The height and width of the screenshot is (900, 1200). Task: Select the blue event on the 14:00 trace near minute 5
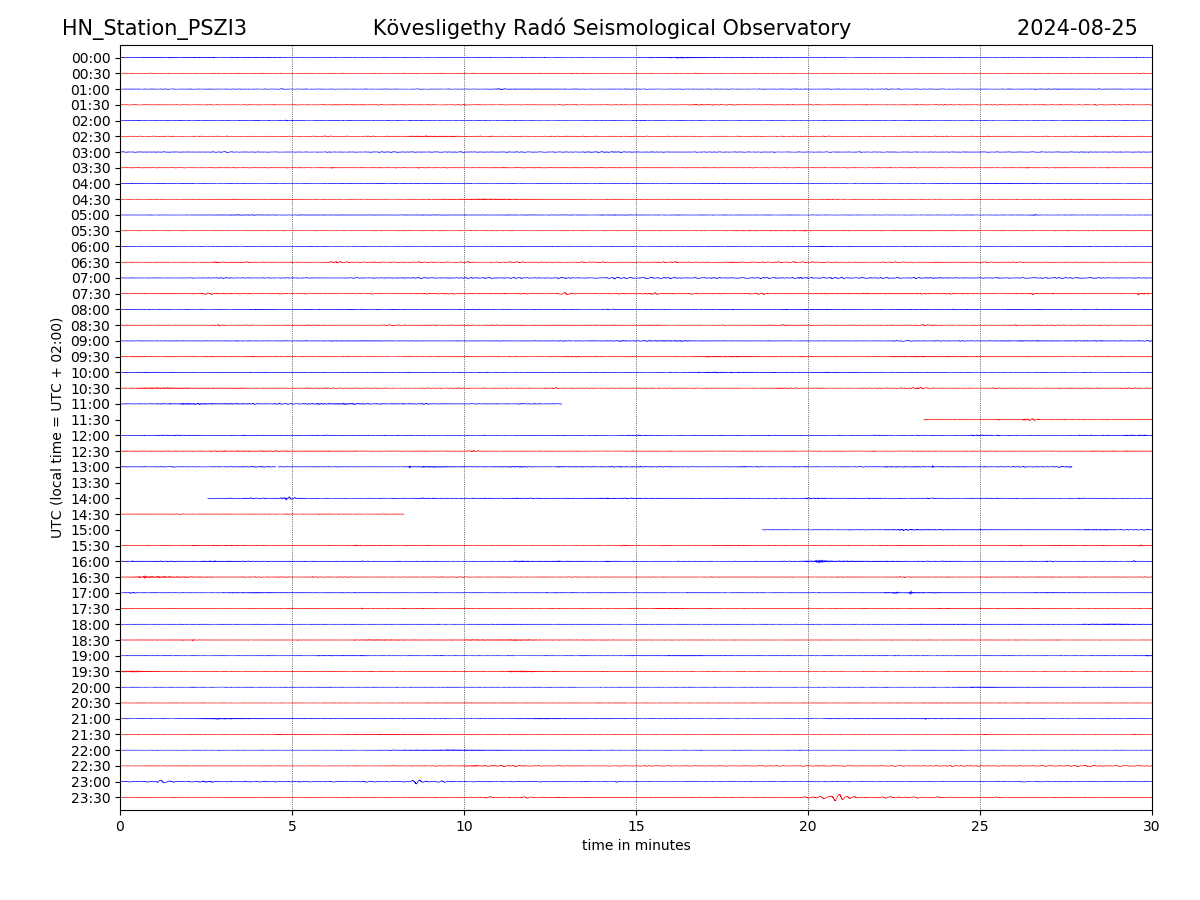coord(287,497)
